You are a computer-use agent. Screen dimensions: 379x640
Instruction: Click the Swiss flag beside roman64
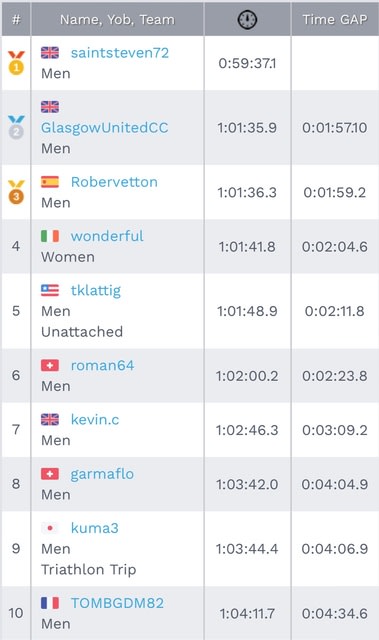coord(50,365)
